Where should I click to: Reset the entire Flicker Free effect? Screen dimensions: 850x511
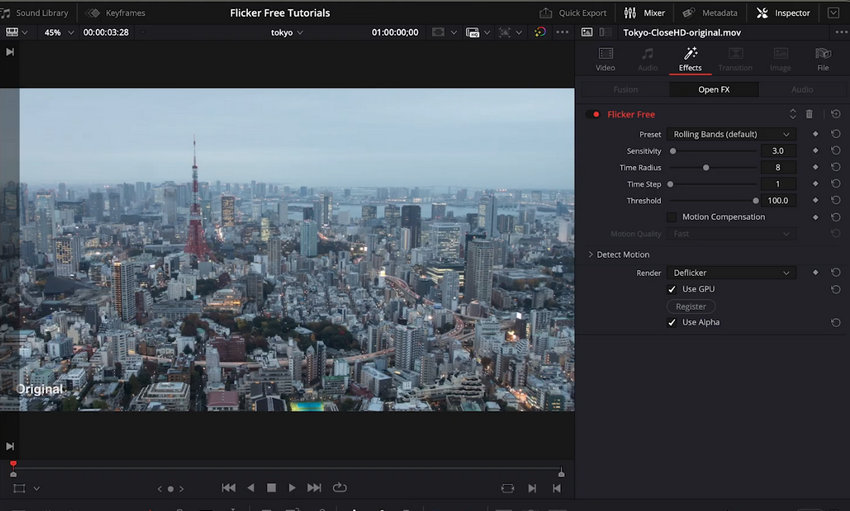pos(835,114)
